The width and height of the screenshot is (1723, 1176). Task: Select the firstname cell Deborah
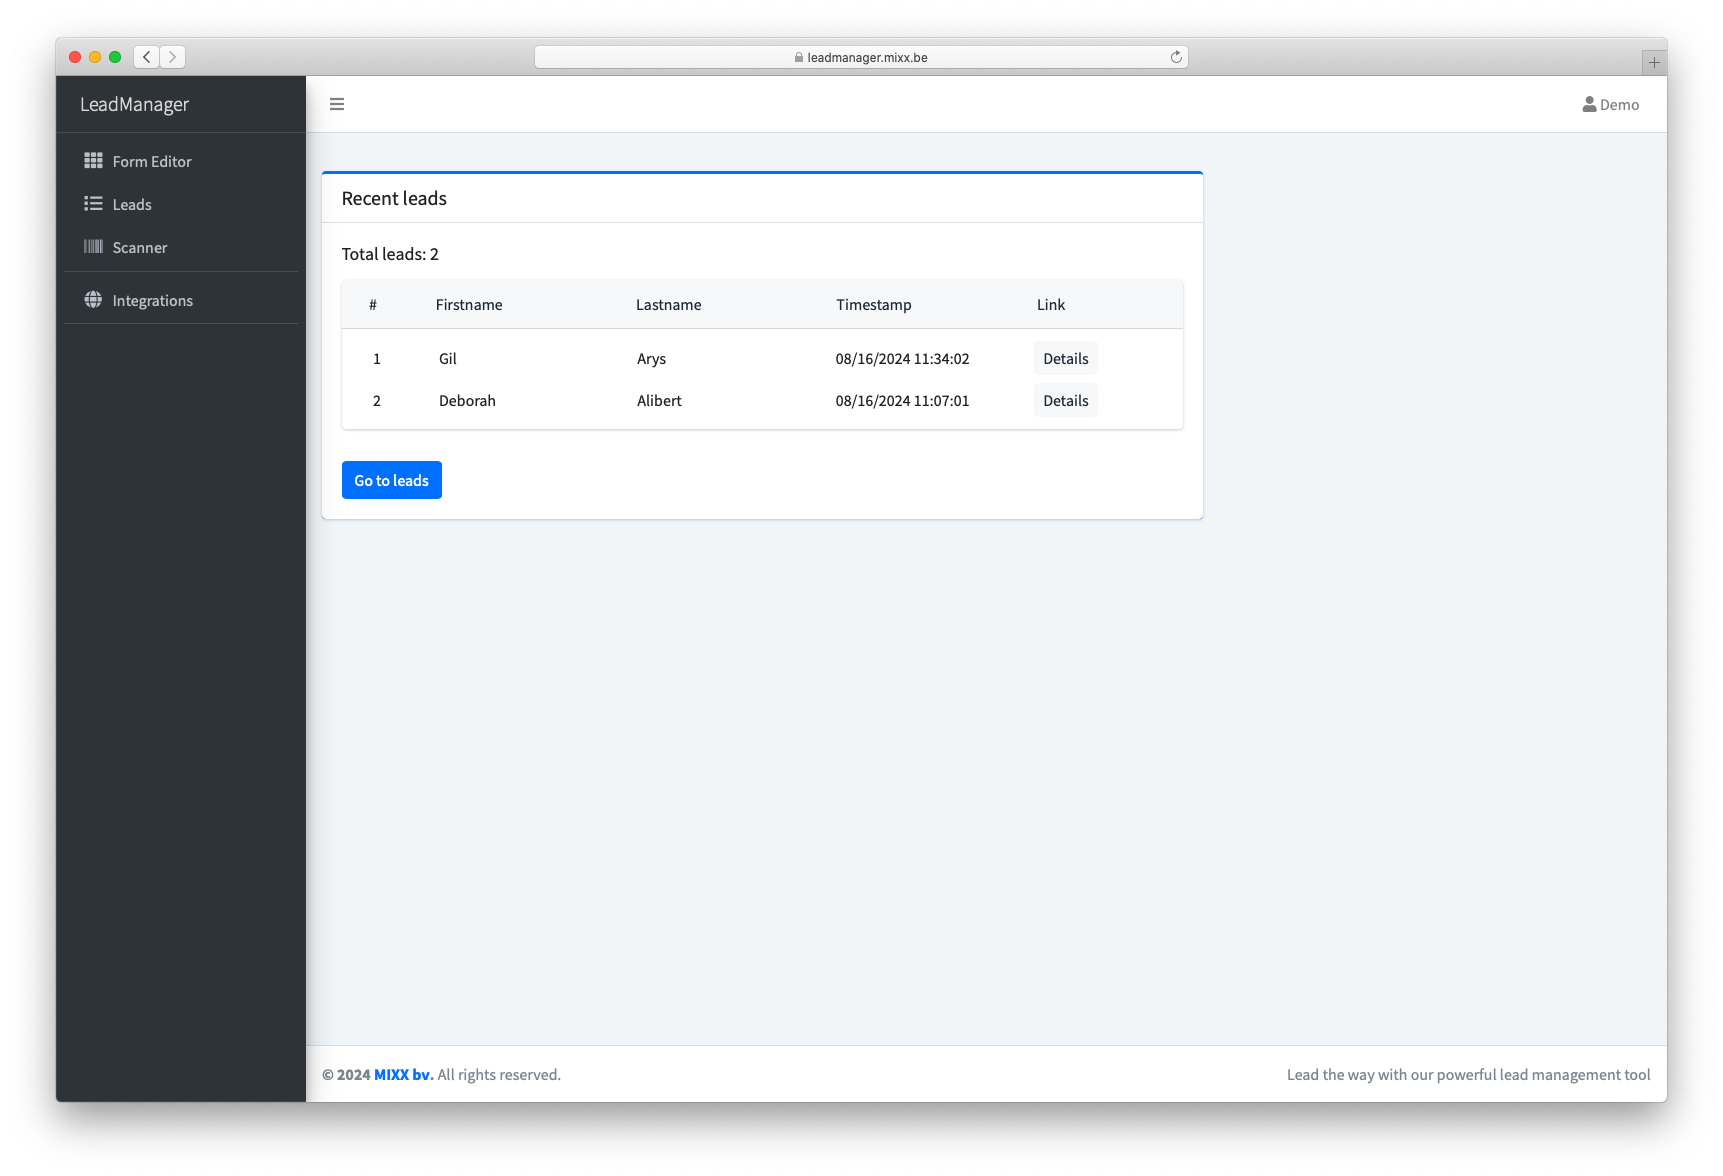coord(467,401)
